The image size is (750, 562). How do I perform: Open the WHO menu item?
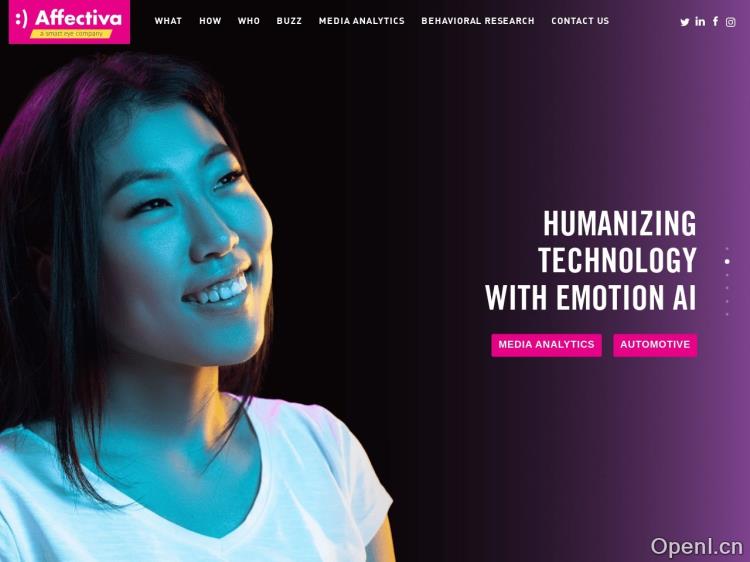[249, 21]
